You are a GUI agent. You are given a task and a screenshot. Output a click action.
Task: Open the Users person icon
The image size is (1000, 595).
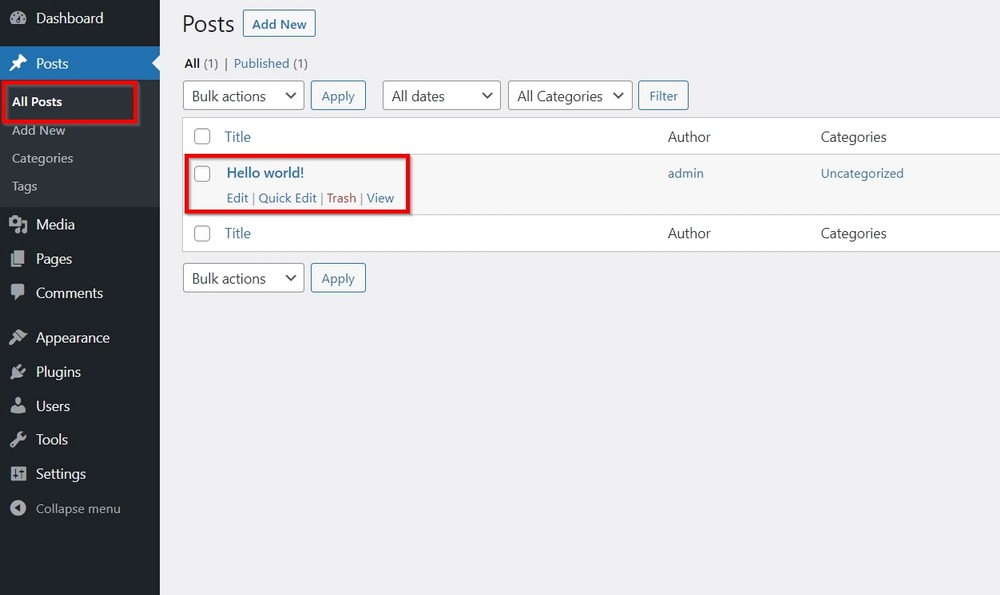[18, 405]
